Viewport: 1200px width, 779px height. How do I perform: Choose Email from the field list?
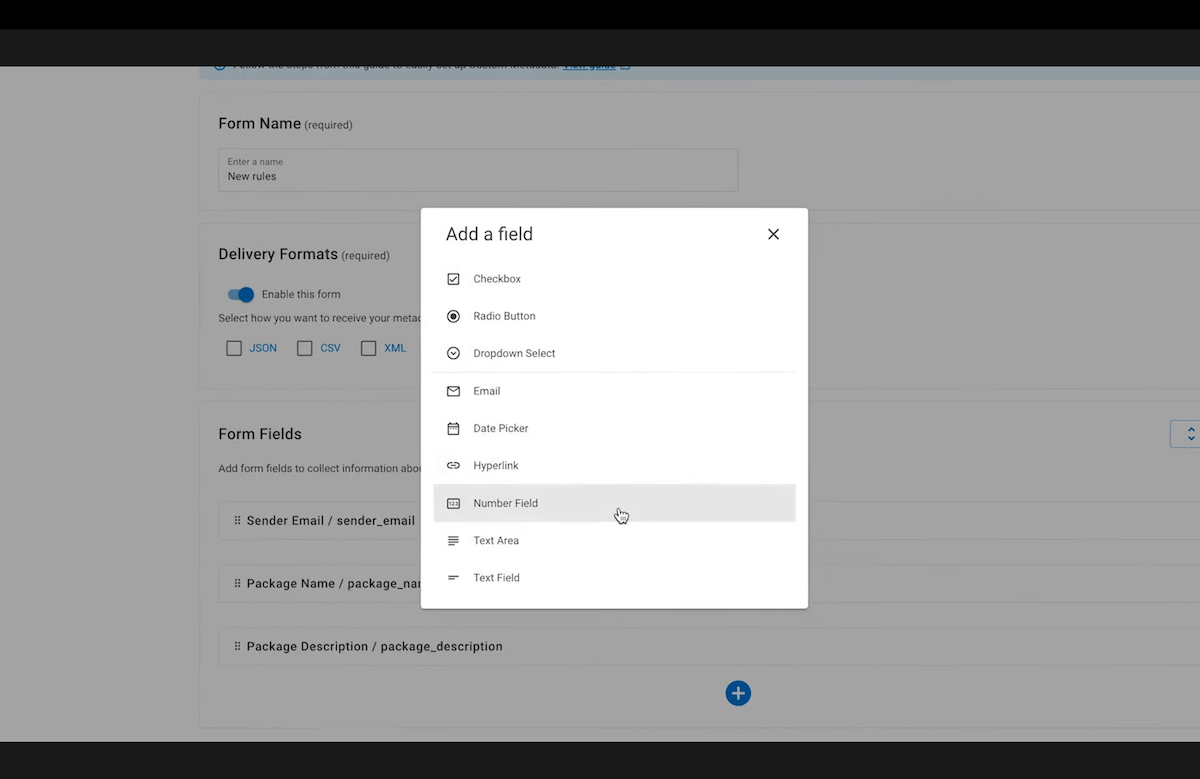614,391
